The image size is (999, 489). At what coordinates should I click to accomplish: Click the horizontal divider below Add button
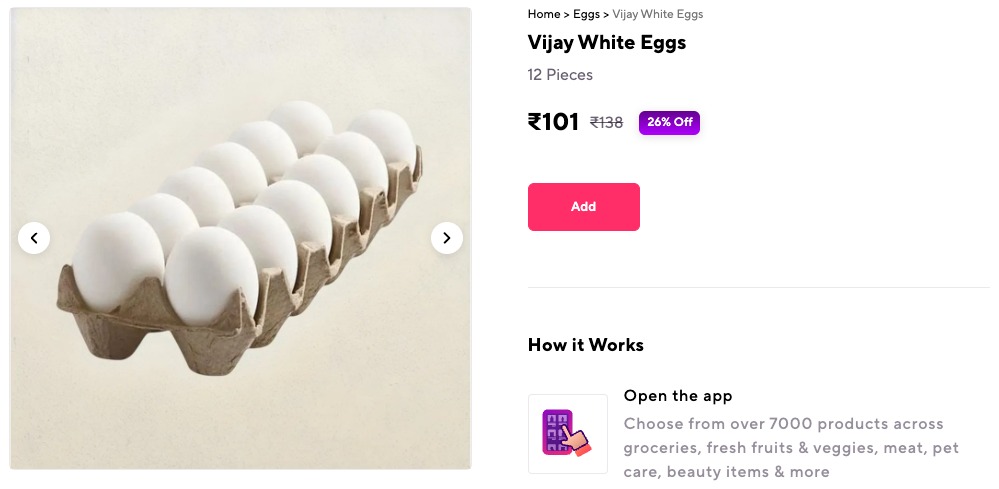(758, 287)
